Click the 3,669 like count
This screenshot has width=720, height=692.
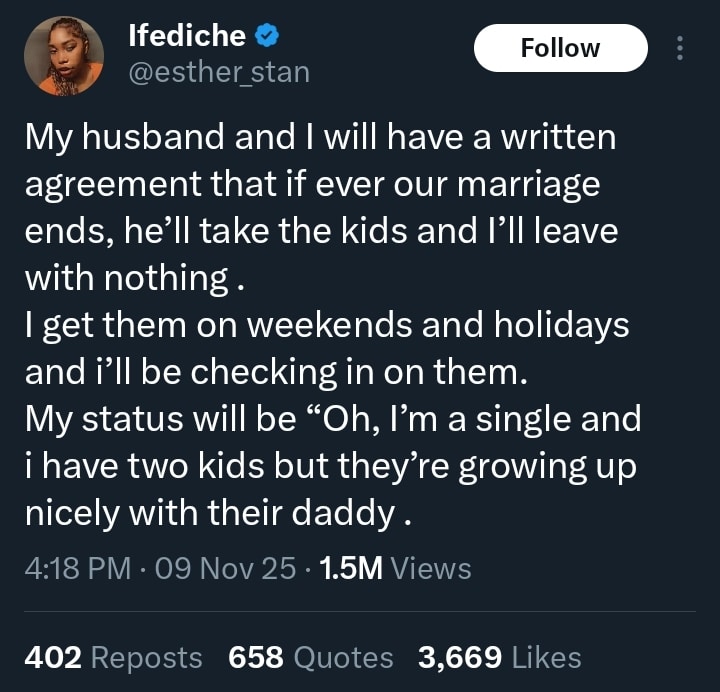point(460,657)
